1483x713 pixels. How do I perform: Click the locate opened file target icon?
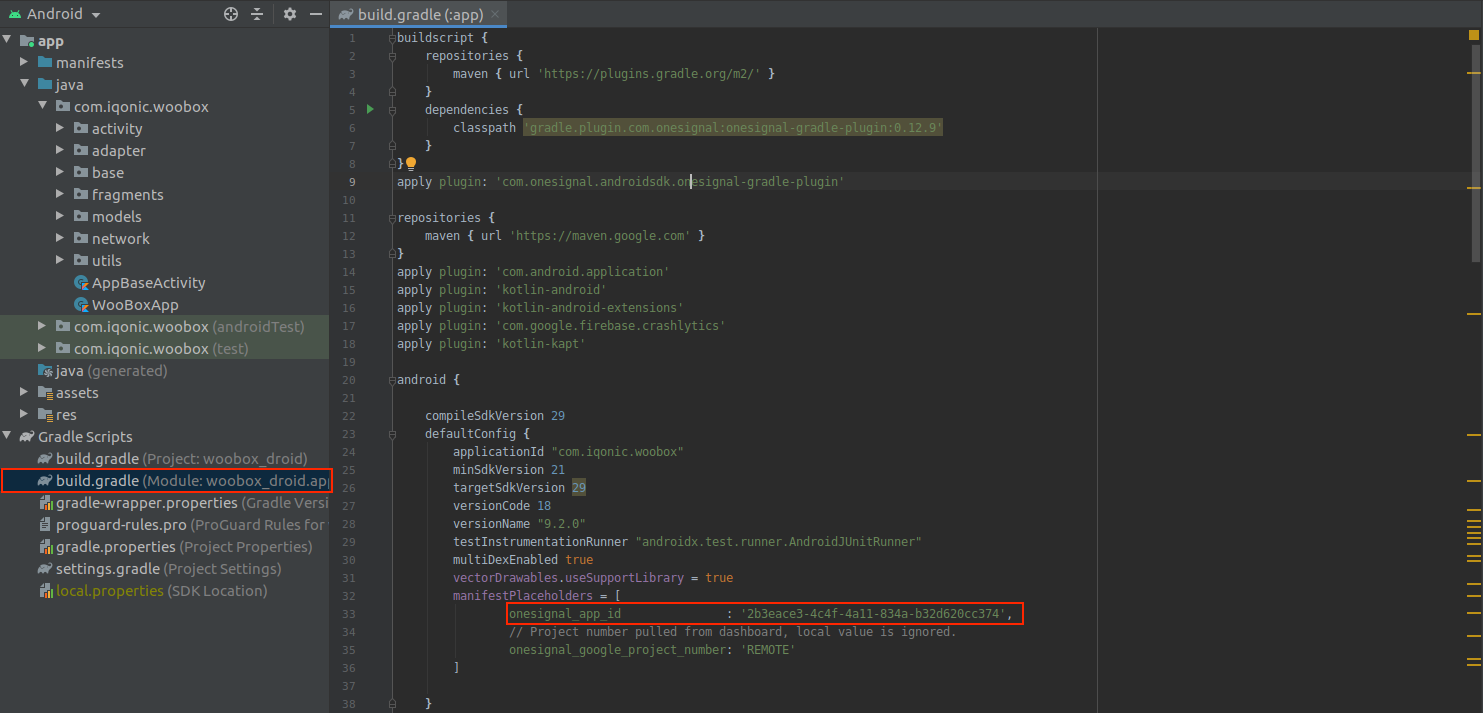(x=231, y=14)
